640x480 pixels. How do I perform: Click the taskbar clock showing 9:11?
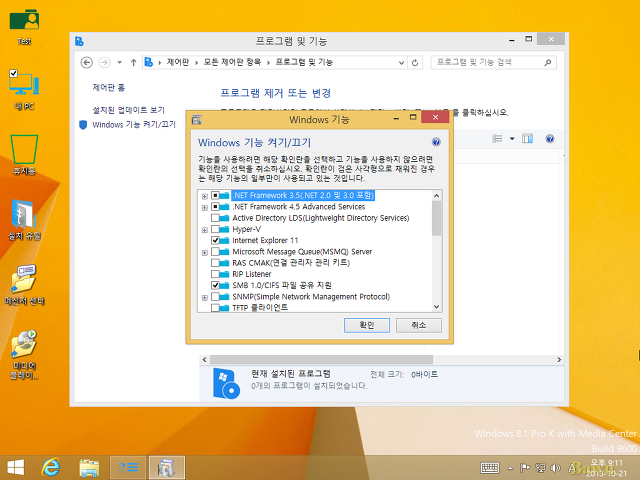point(607,468)
